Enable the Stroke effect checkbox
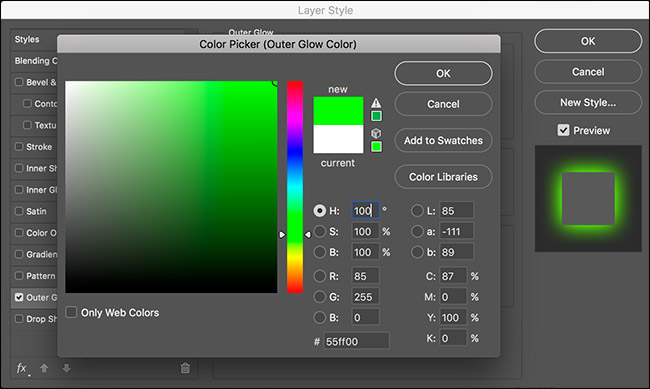This screenshot has height=389, width=650. pos(19,146)
